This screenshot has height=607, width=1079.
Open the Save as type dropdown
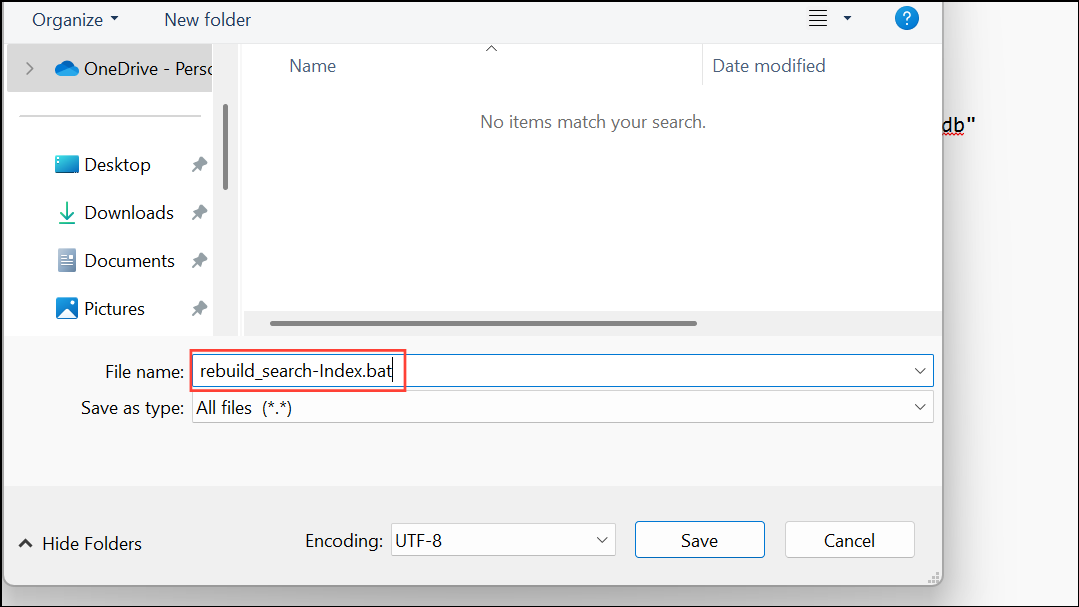click(x=919, y=407)
